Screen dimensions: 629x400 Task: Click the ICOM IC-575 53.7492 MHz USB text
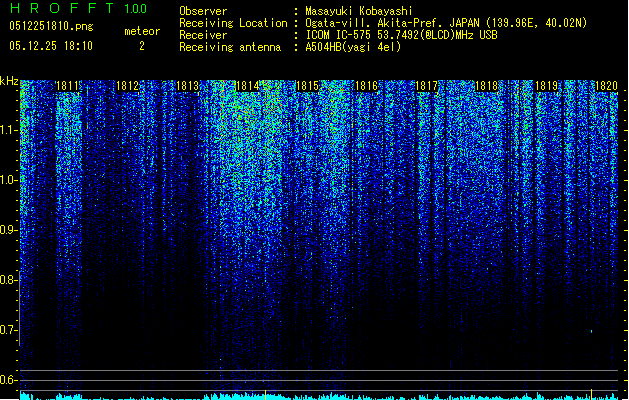click(x=401, y=35)
